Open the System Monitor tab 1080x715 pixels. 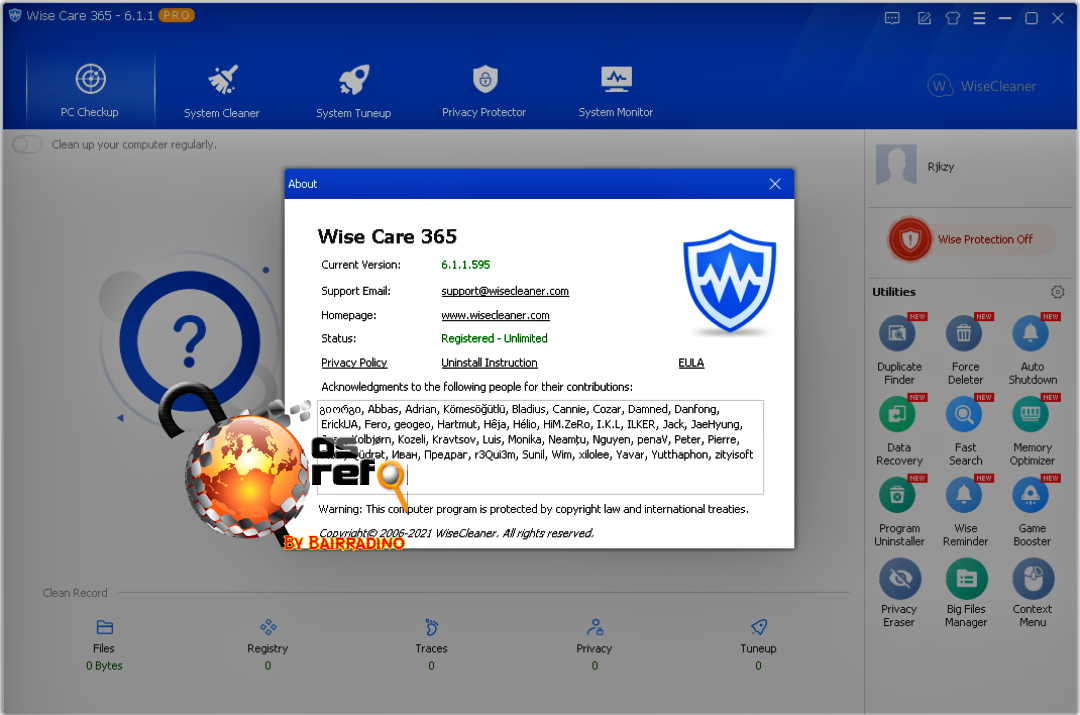tap(616, 90)
